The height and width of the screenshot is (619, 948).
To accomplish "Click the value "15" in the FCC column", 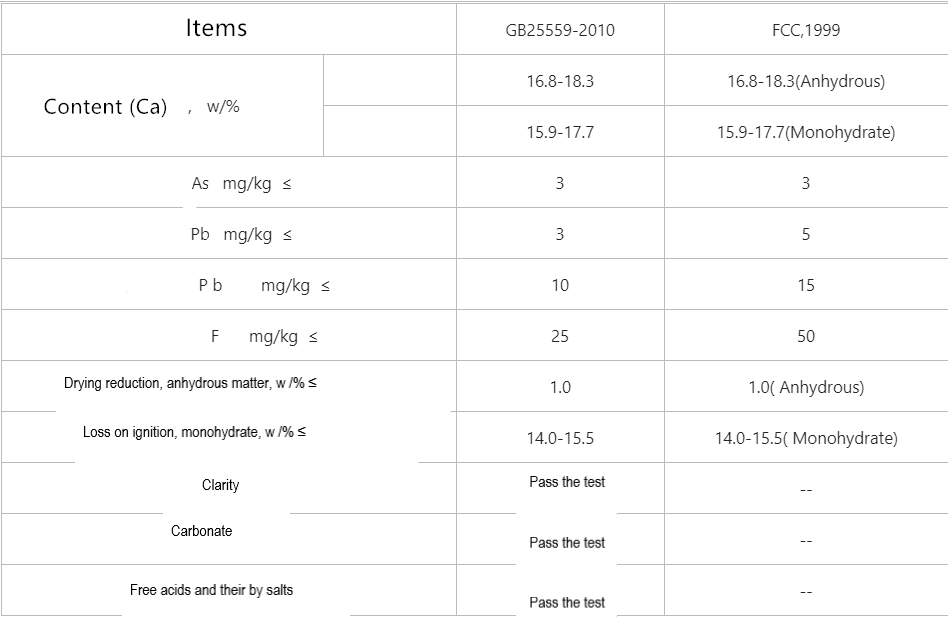I will pyautogui.click(x=806, y=285).
